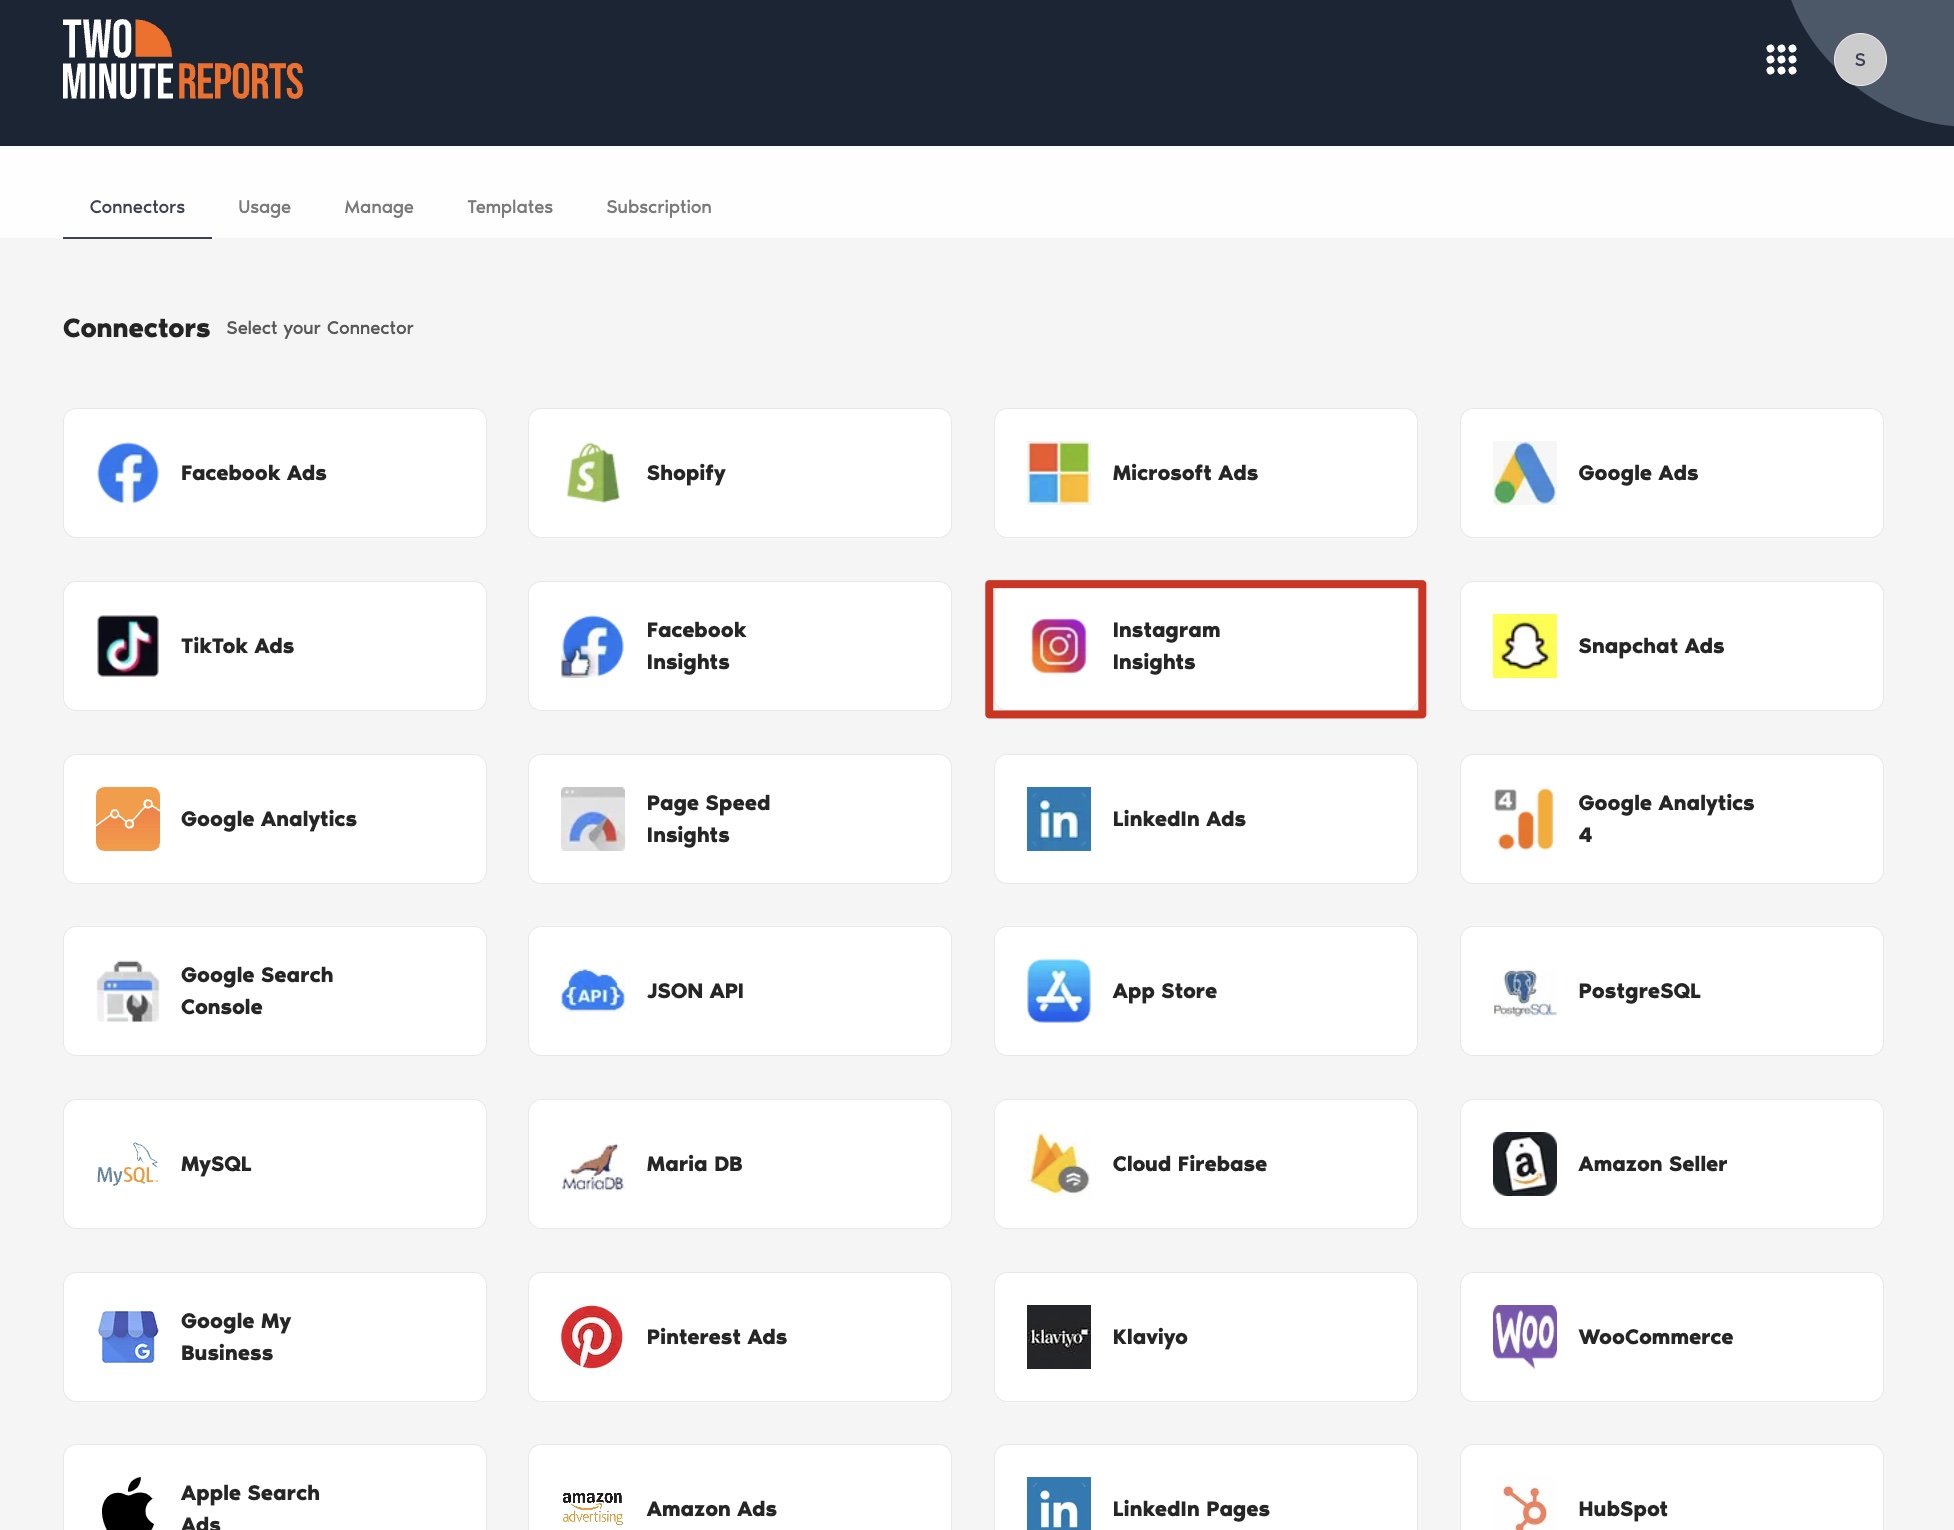Image resolution: width=1954 pixels, height=1530 pixels.
Task: Click the Instagram Insights camera icon
Action: 1059,646
